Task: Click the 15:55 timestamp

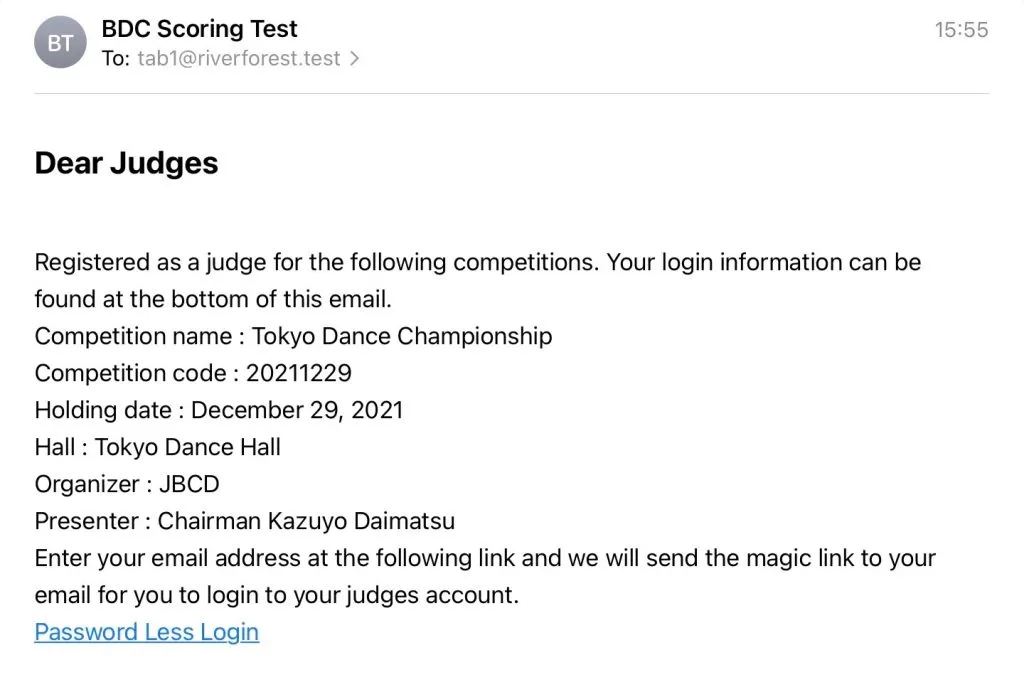Action: [x=961, y=30]
